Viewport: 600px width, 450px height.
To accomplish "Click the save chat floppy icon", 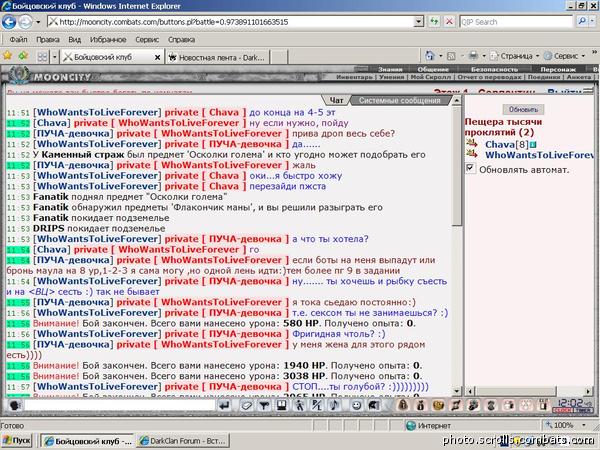I will tap(282, 405).
